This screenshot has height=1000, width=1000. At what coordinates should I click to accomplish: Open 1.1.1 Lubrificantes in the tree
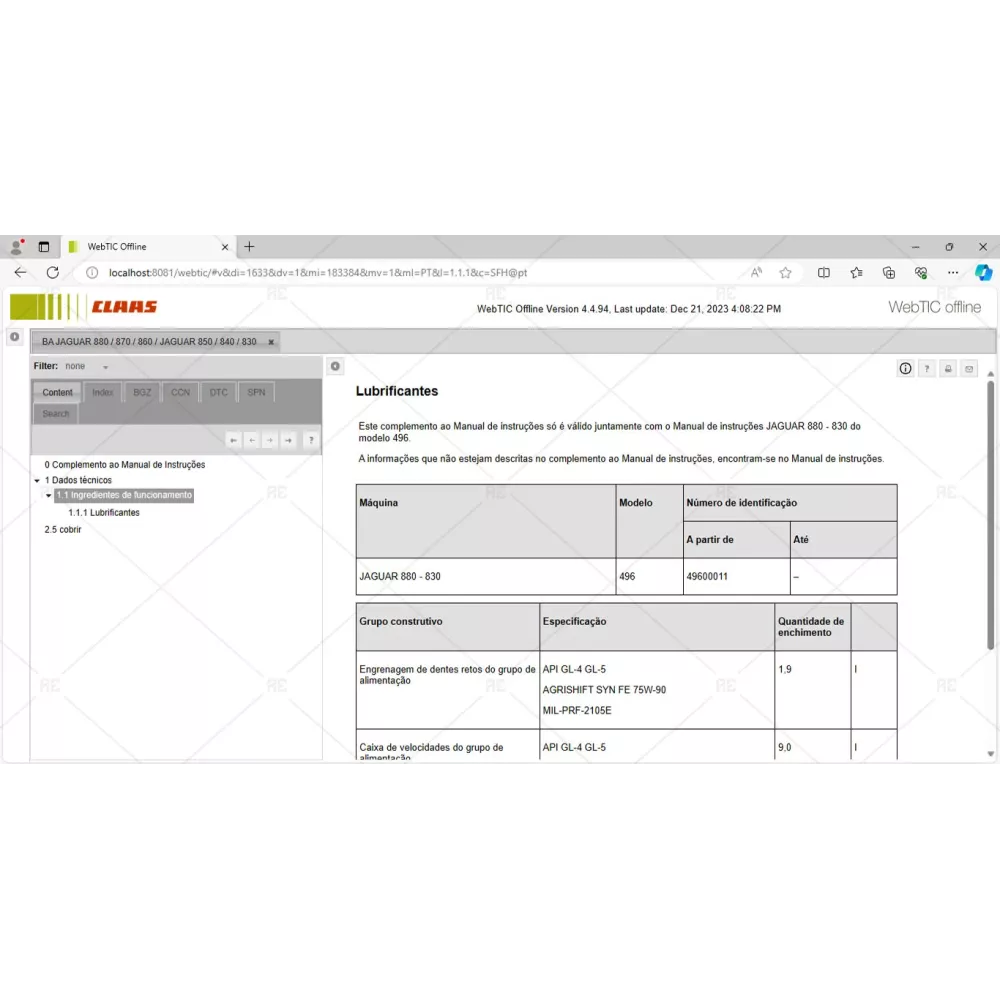pyautogui.click(x=104, y=513)
